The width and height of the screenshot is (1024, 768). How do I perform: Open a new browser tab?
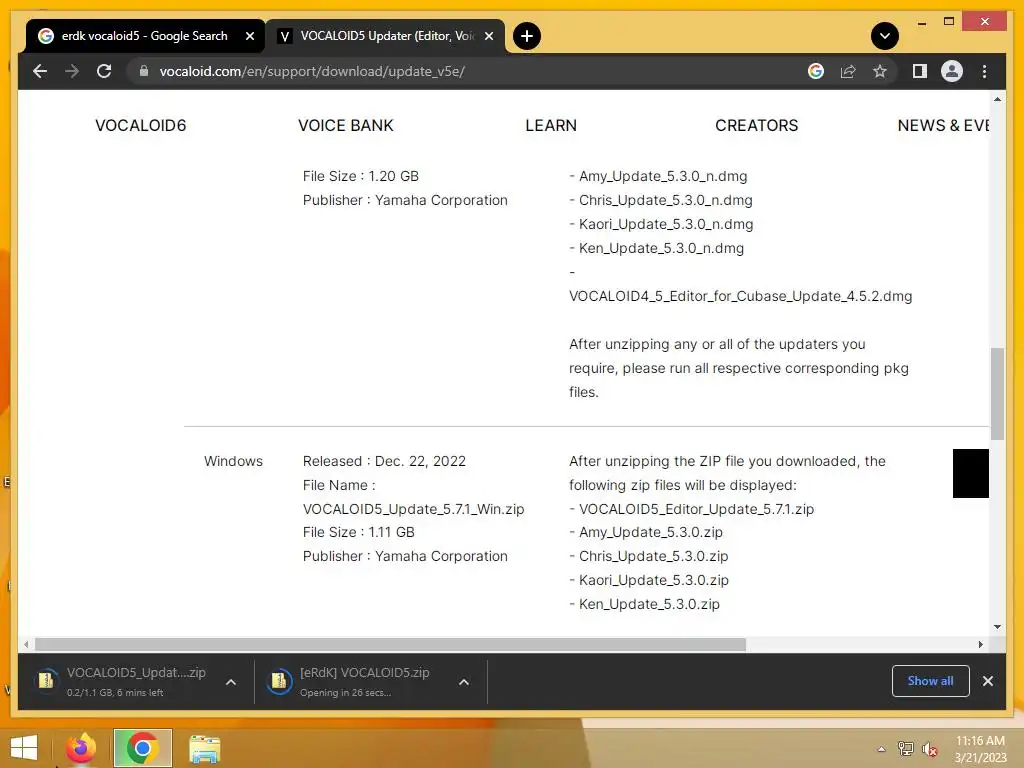click(527, 36)
